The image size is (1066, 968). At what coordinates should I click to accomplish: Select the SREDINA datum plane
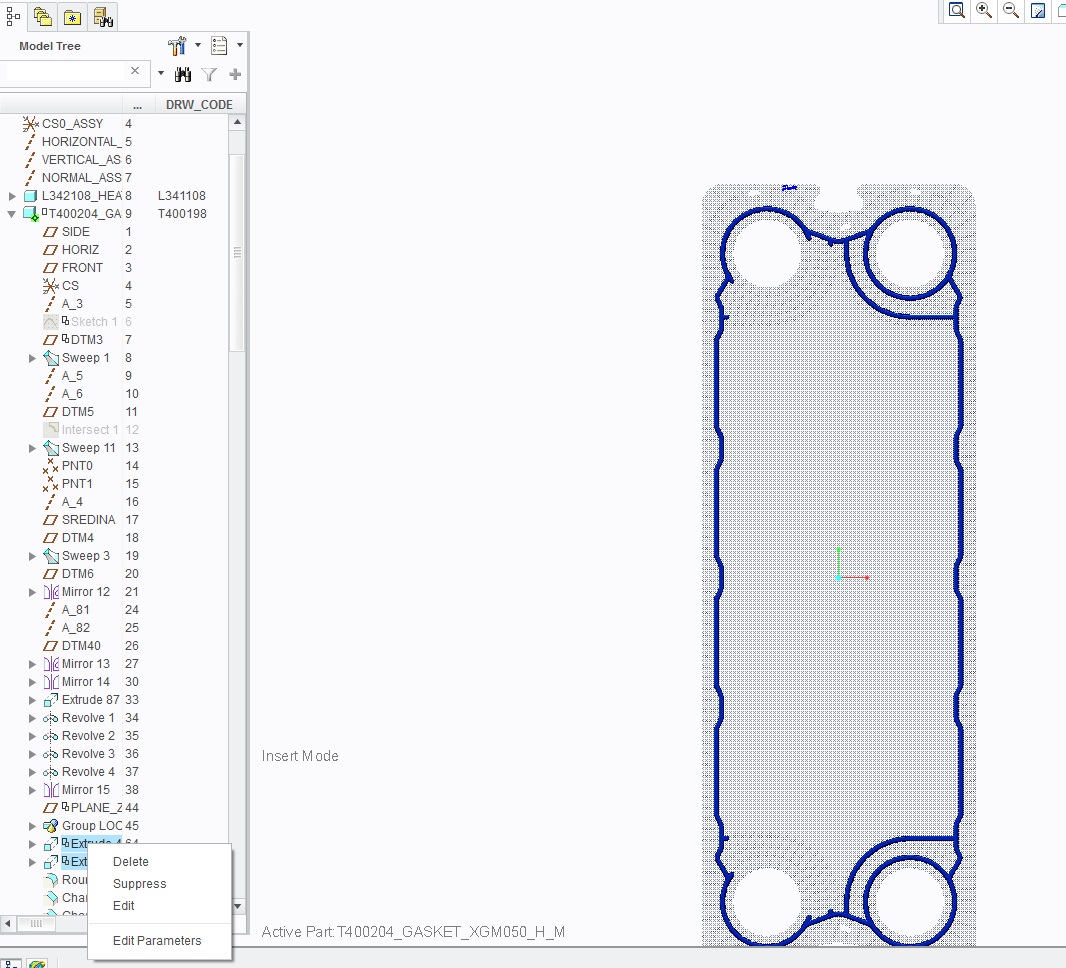tap(88, 520)
